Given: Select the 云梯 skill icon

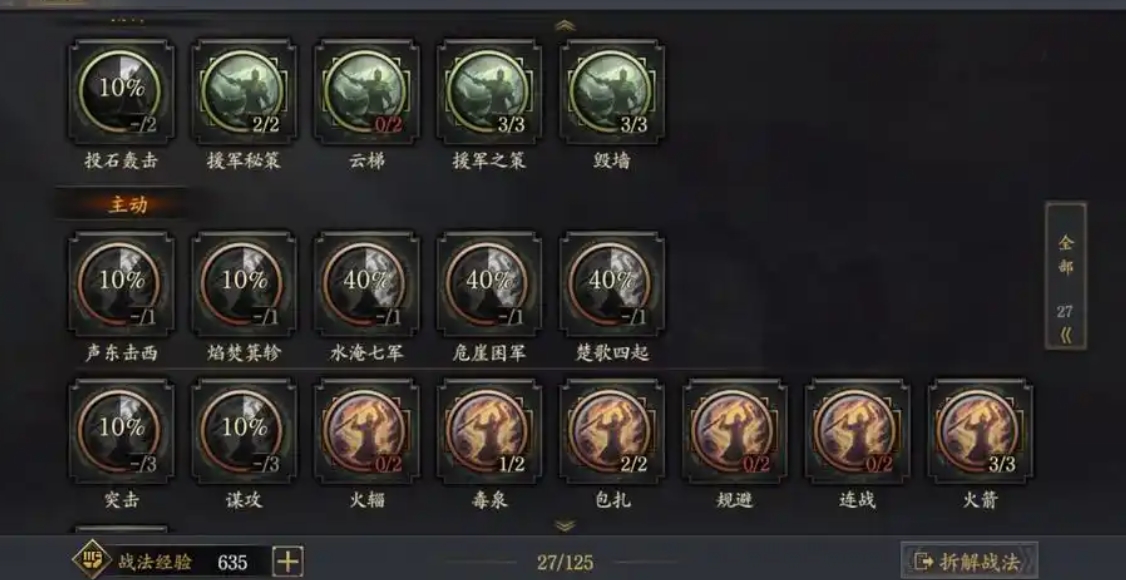Looking at the screenshot, I should click(366, 92).
